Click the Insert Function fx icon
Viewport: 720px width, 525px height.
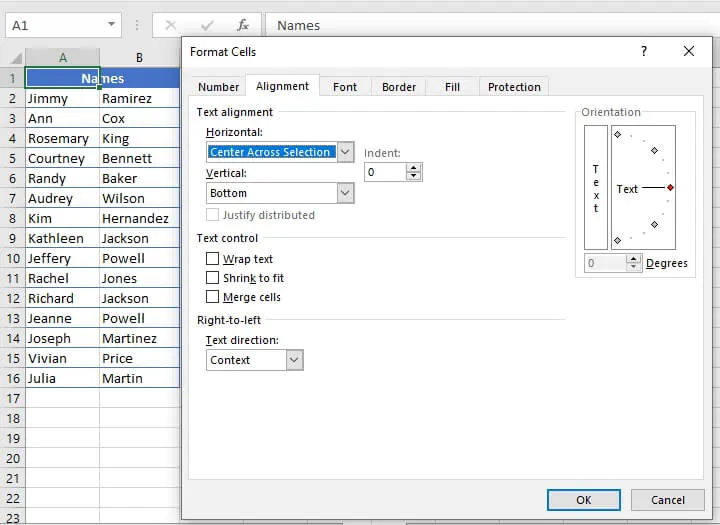tap(243, 25)
